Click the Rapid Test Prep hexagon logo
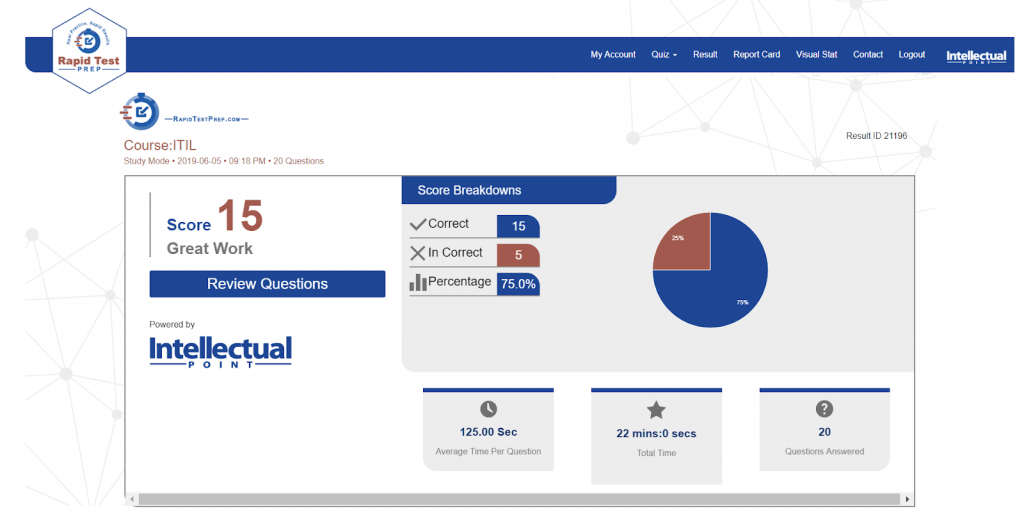The image size is (1024, 515). [89, 51]
